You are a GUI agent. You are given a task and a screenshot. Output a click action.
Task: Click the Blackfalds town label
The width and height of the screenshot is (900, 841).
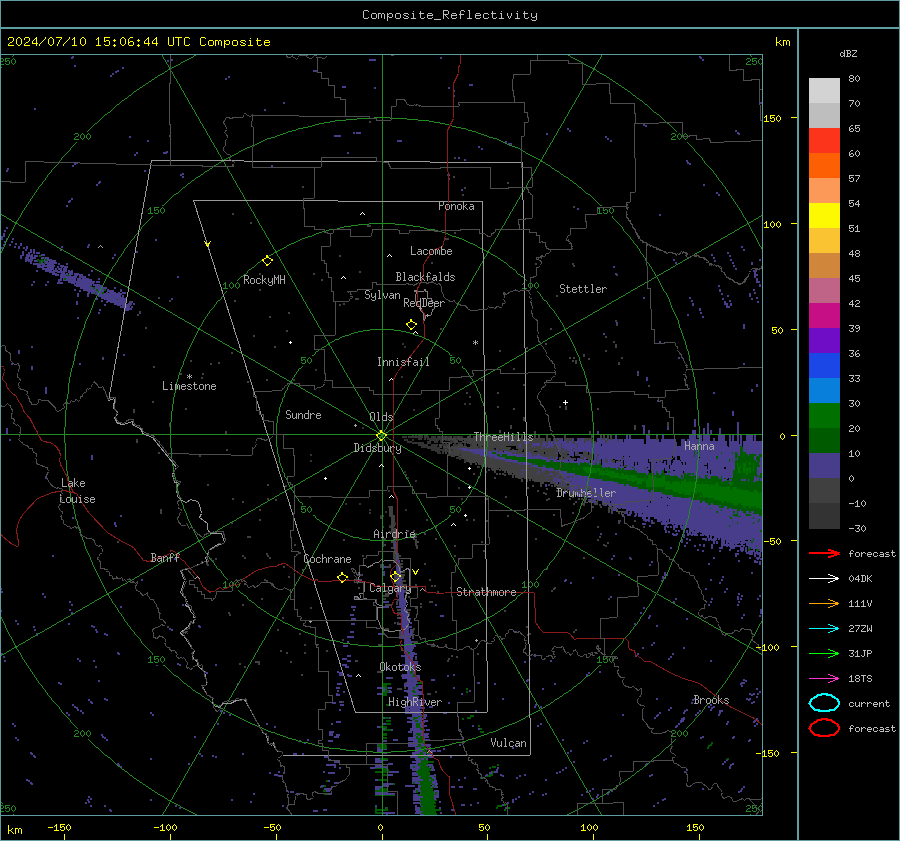click(425, 277)
